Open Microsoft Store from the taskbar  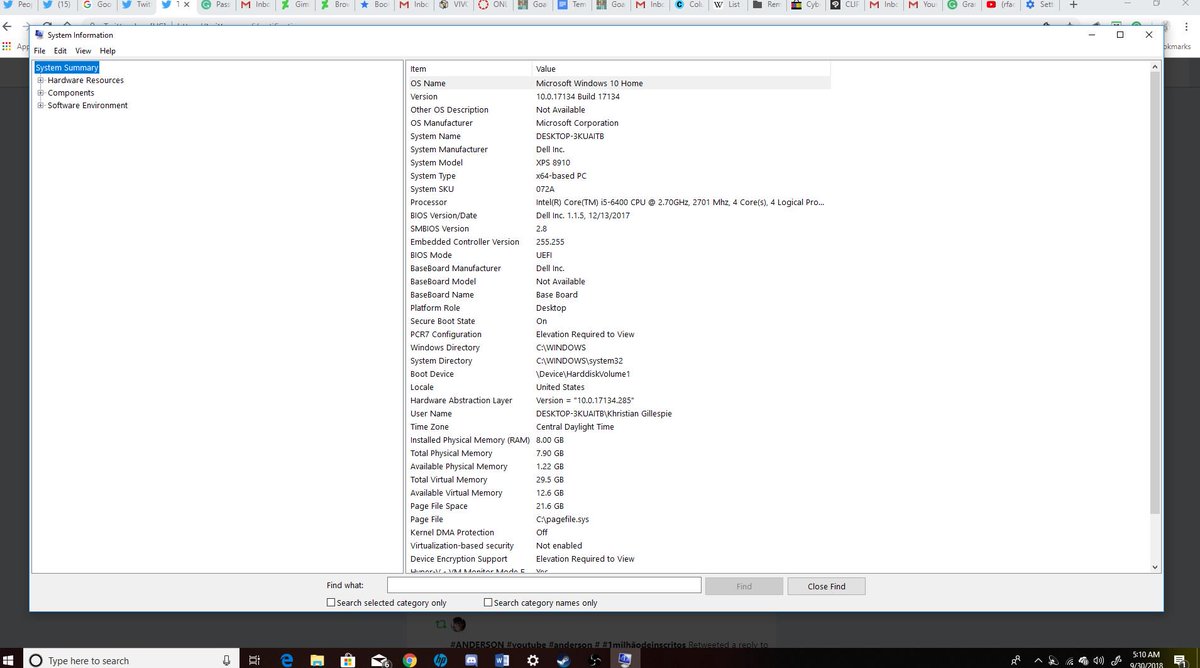point(348,660)
